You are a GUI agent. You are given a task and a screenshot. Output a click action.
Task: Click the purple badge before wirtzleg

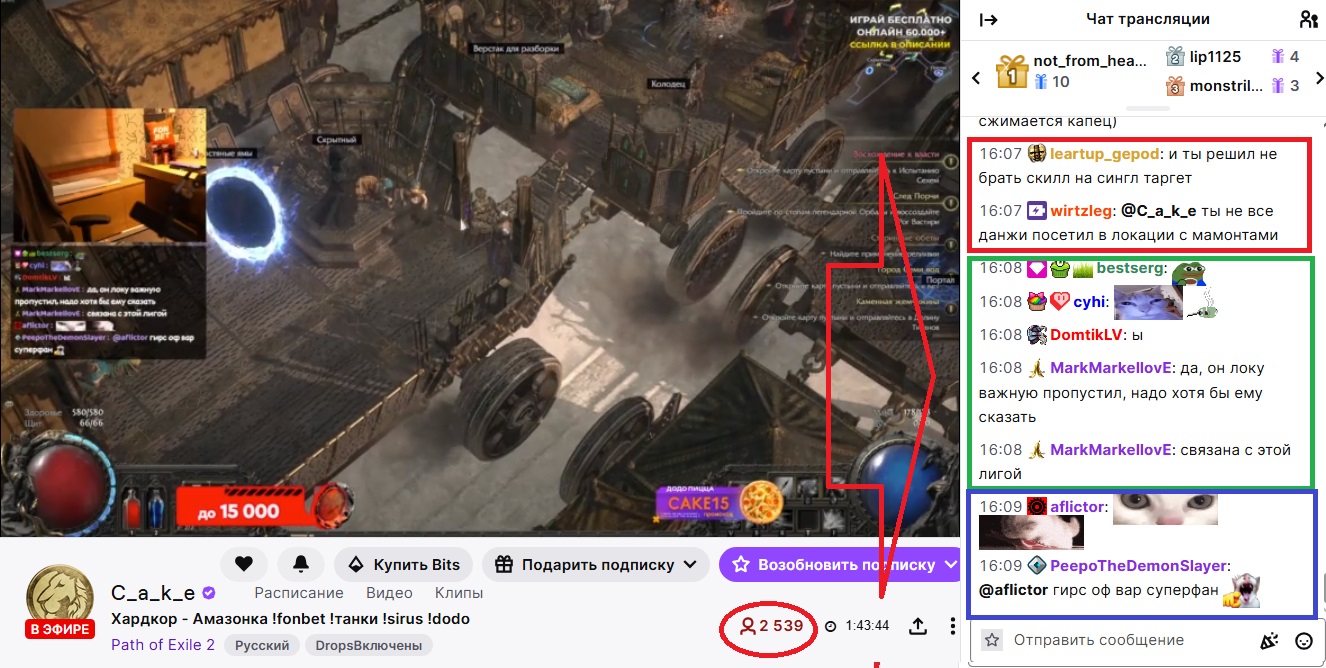(1037, 211)
